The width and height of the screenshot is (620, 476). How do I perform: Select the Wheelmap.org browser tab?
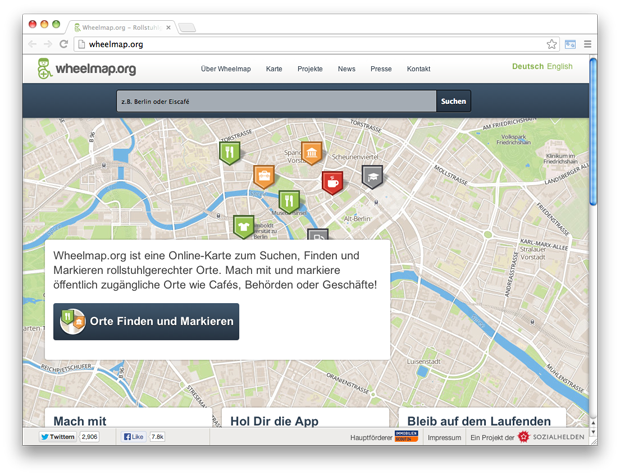pyautogui.click(x=122, y=27)
